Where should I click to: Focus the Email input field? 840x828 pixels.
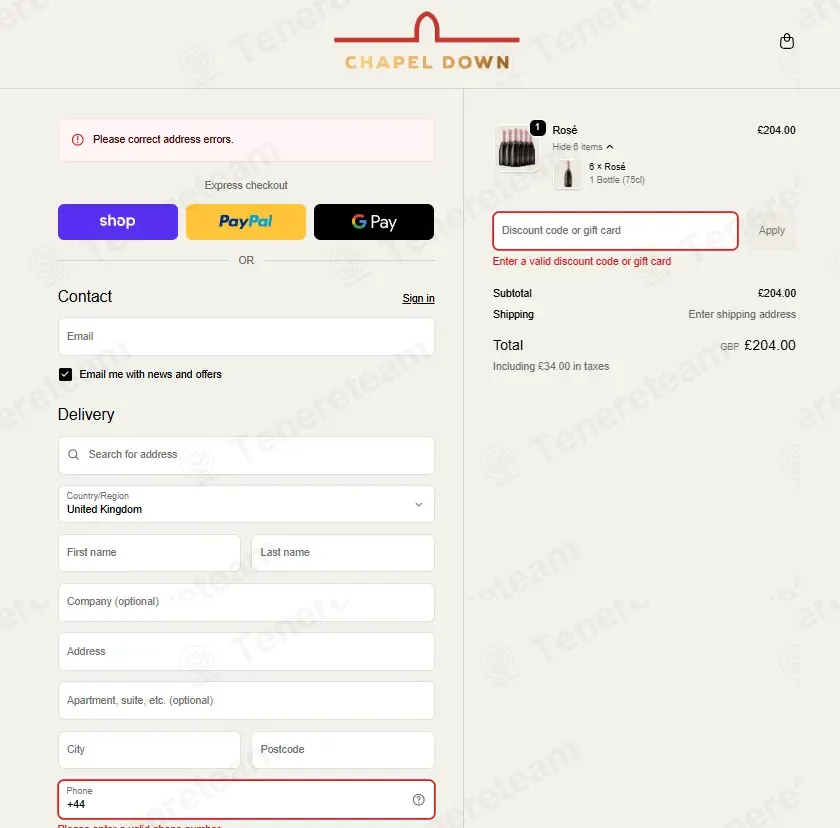coord(246,336)
